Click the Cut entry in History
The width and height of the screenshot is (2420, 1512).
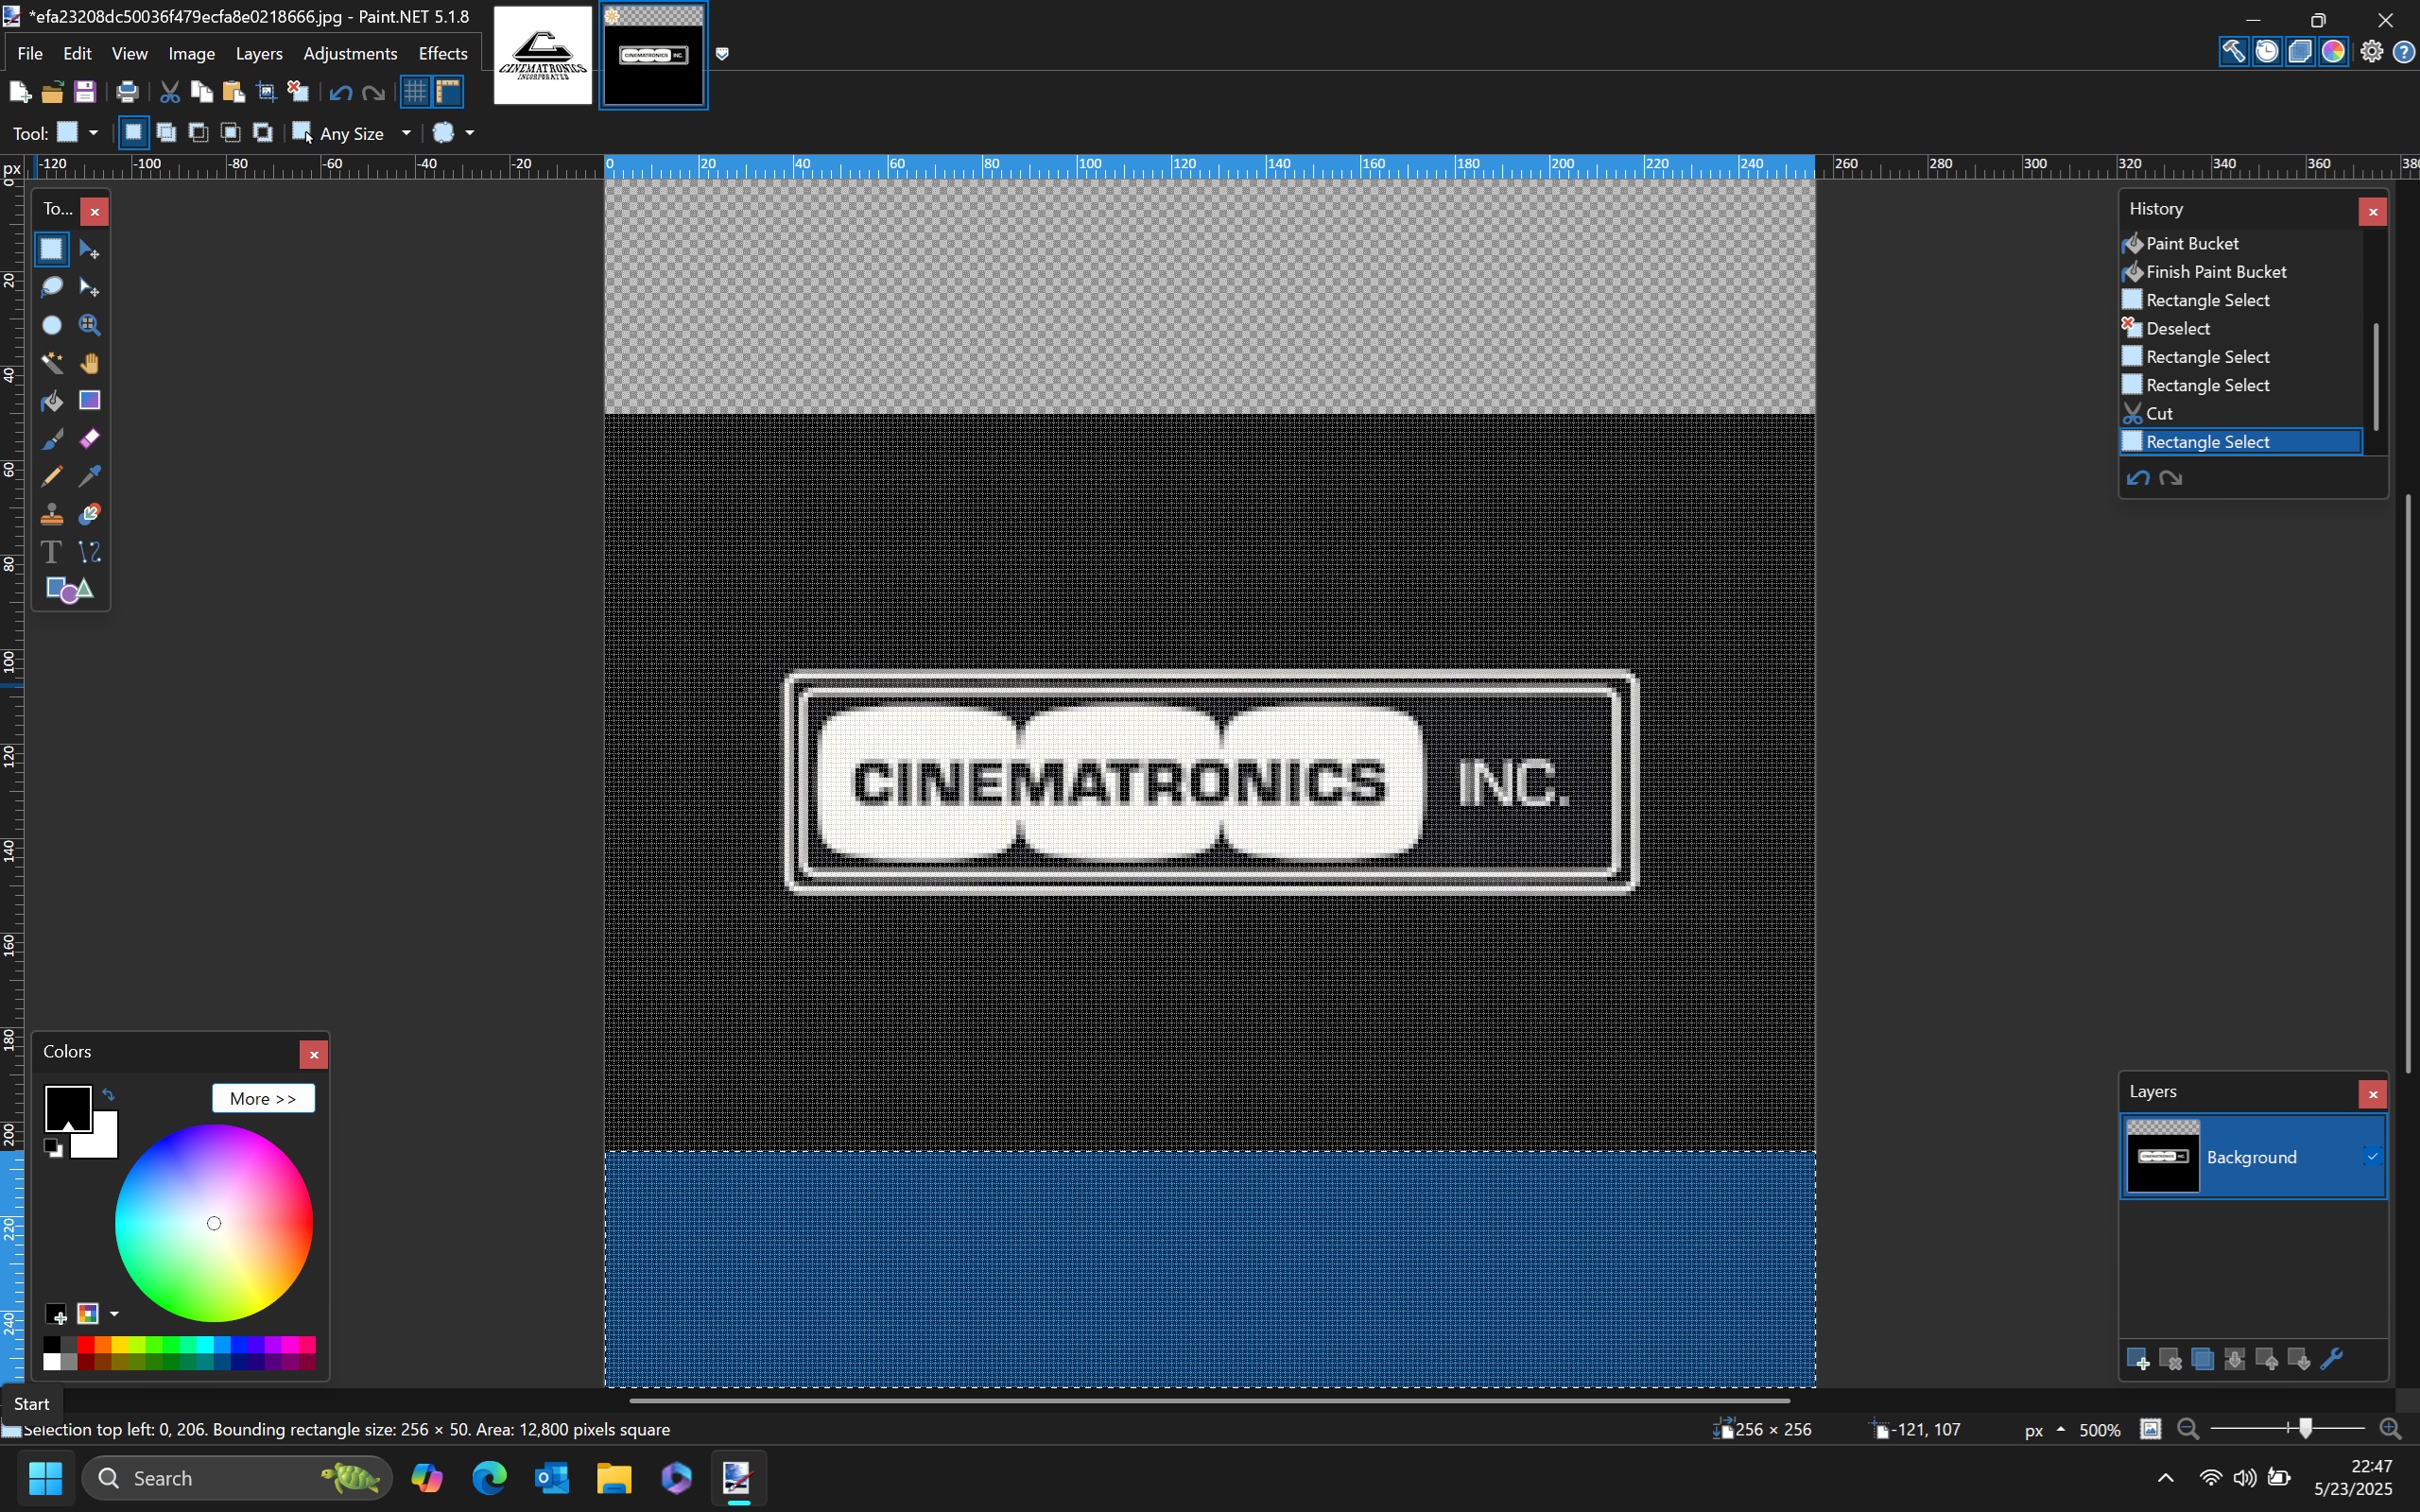2159,413
